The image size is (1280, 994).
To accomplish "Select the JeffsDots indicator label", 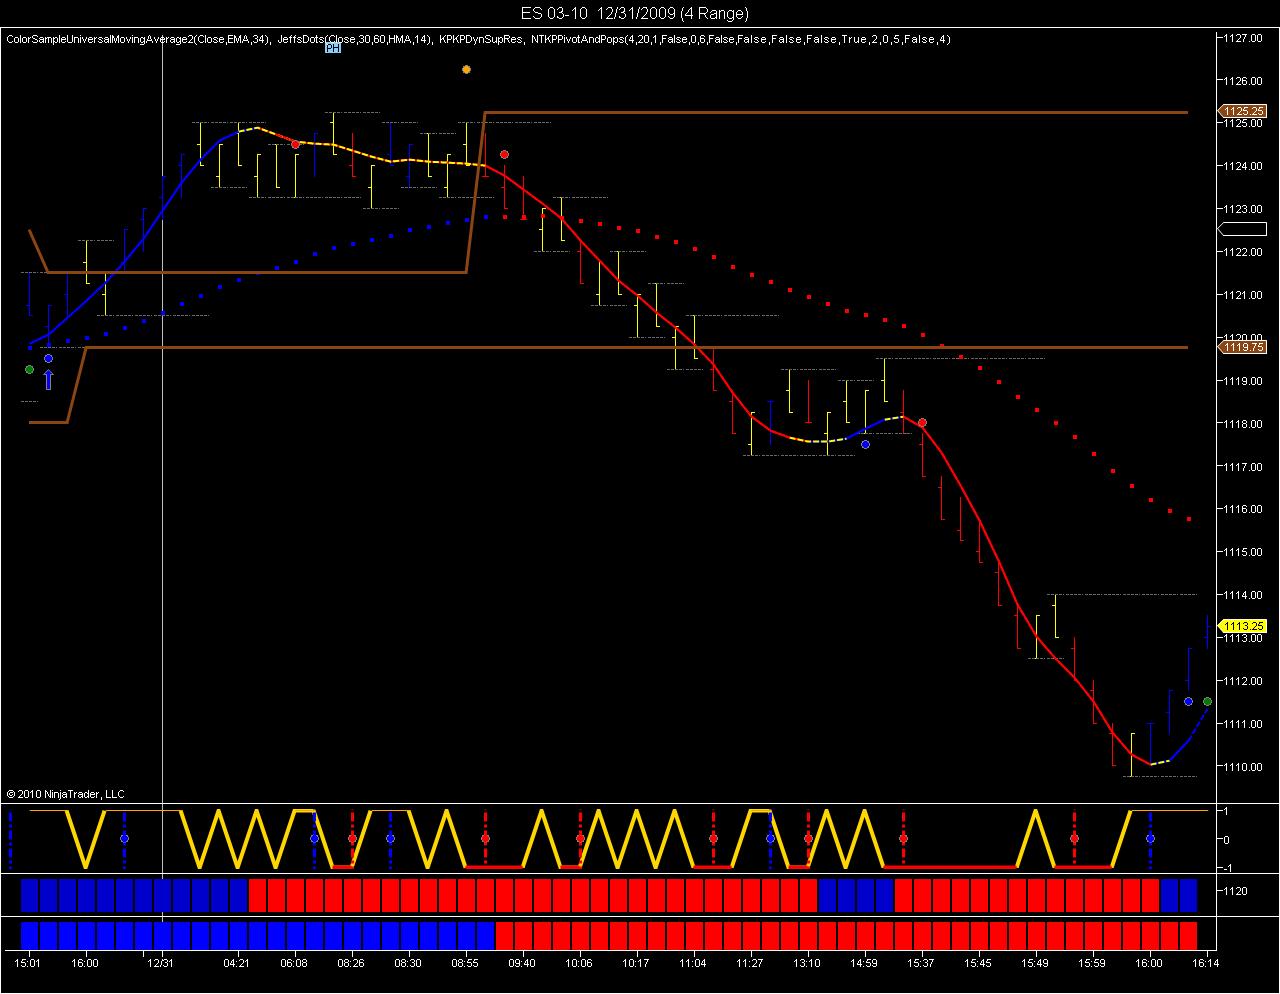I will tap(355, 39).
